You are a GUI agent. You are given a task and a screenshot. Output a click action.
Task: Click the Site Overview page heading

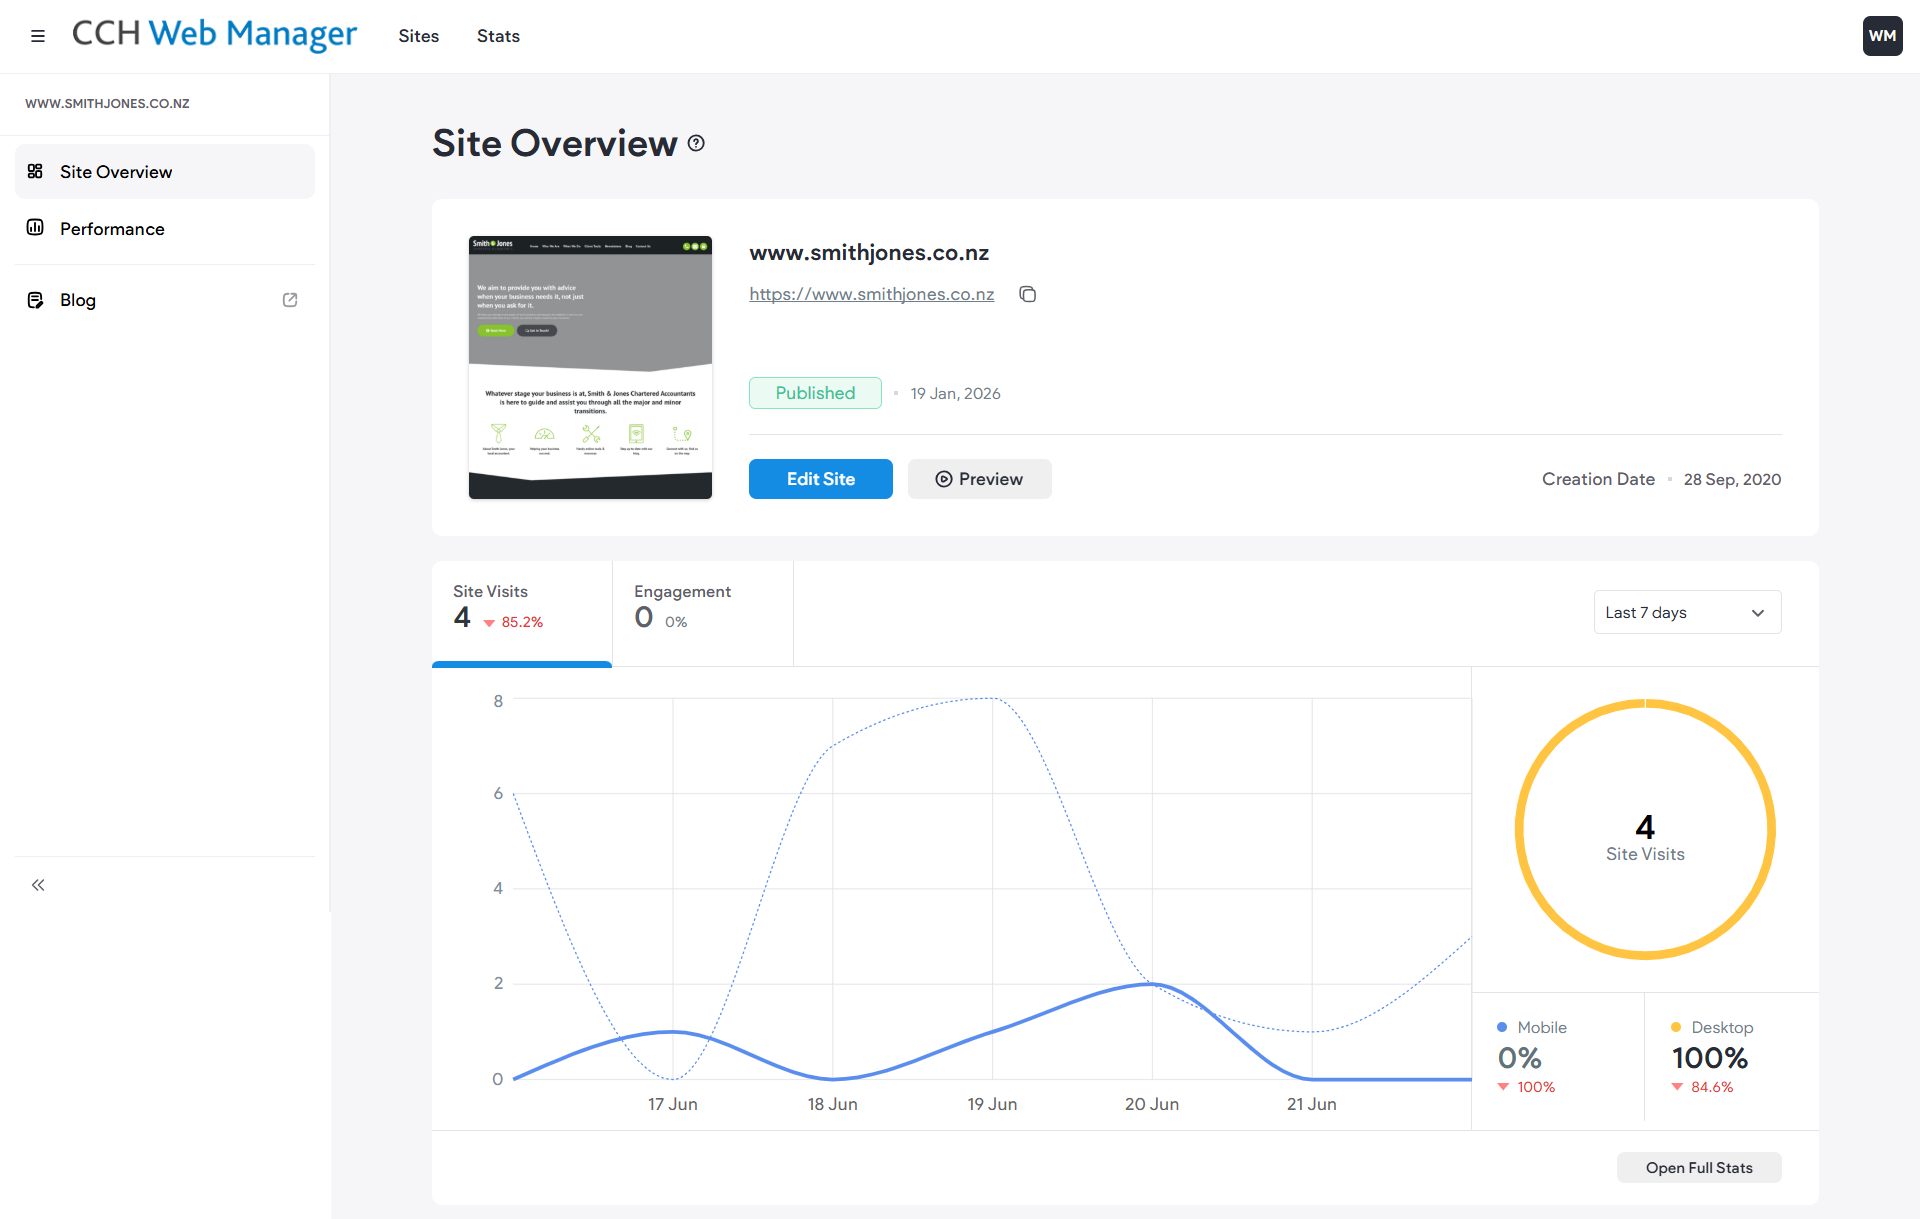(x=554, y=143)
